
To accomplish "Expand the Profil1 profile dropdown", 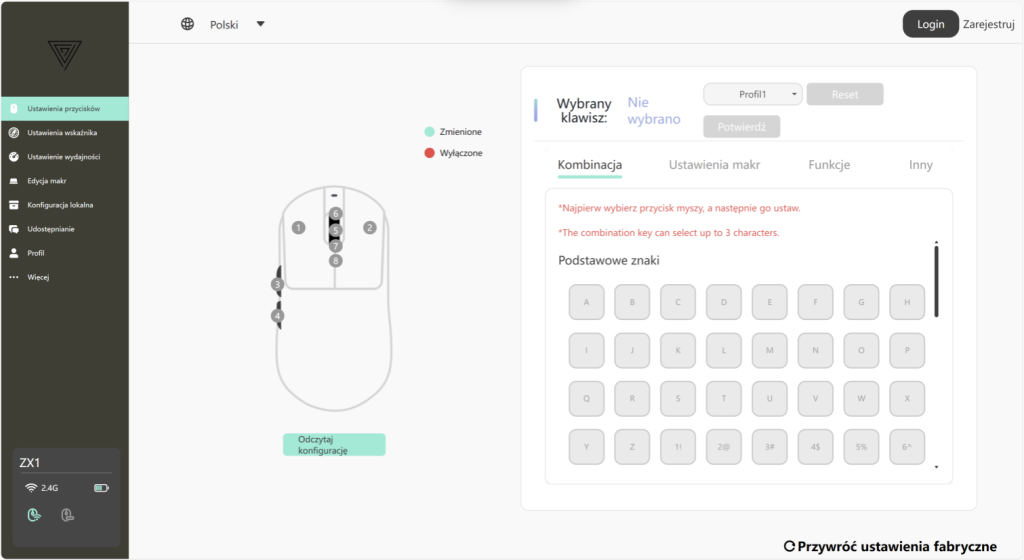I will point(753,94).
